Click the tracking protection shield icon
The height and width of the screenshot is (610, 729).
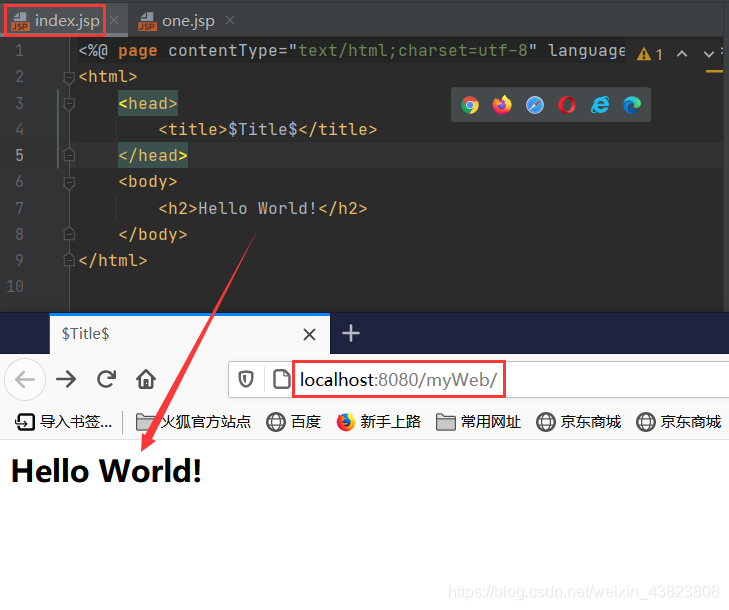(246, 379)
